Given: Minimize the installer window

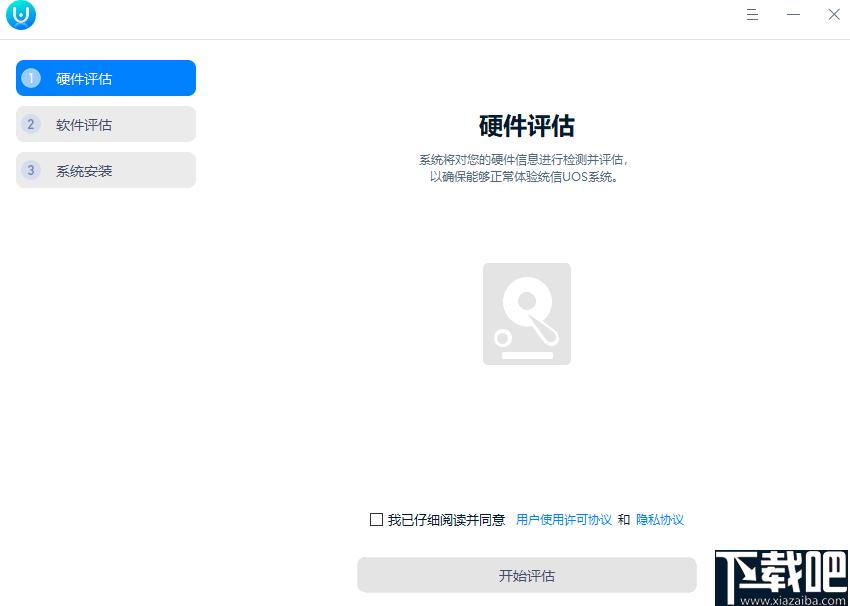Looking at the screenshot, I should 793,15.
